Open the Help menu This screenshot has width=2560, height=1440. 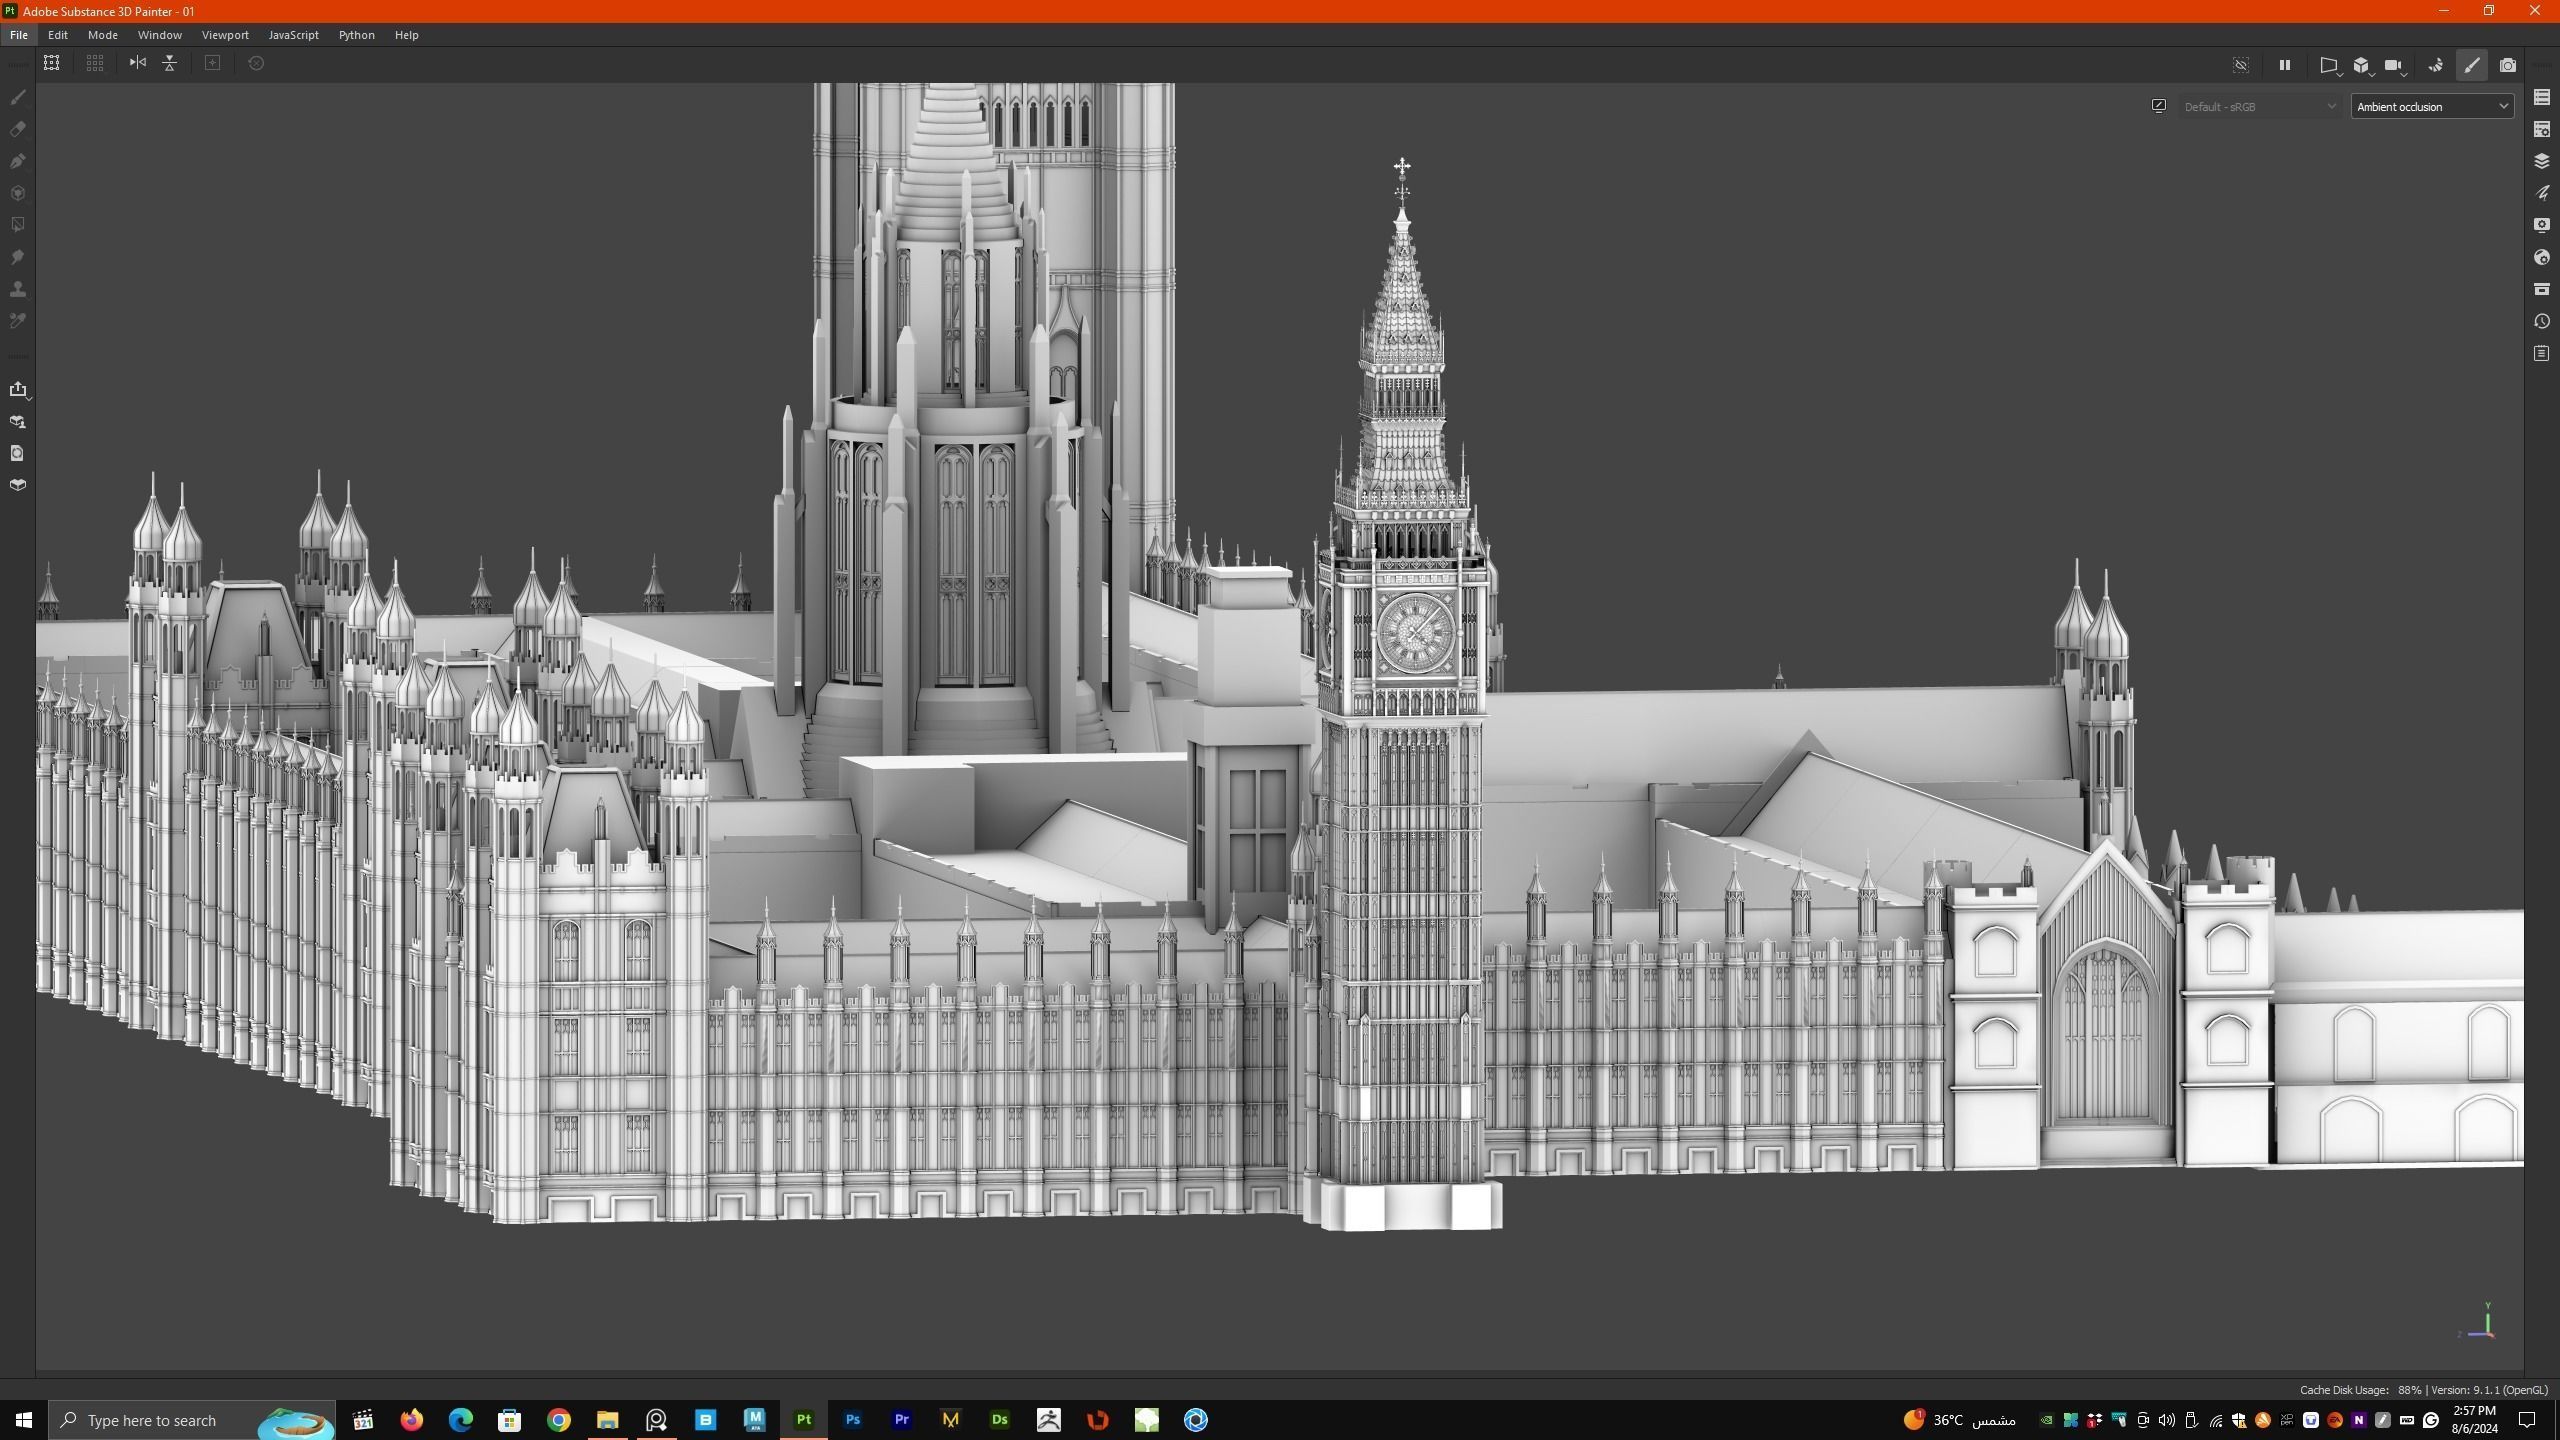(407, 35)
